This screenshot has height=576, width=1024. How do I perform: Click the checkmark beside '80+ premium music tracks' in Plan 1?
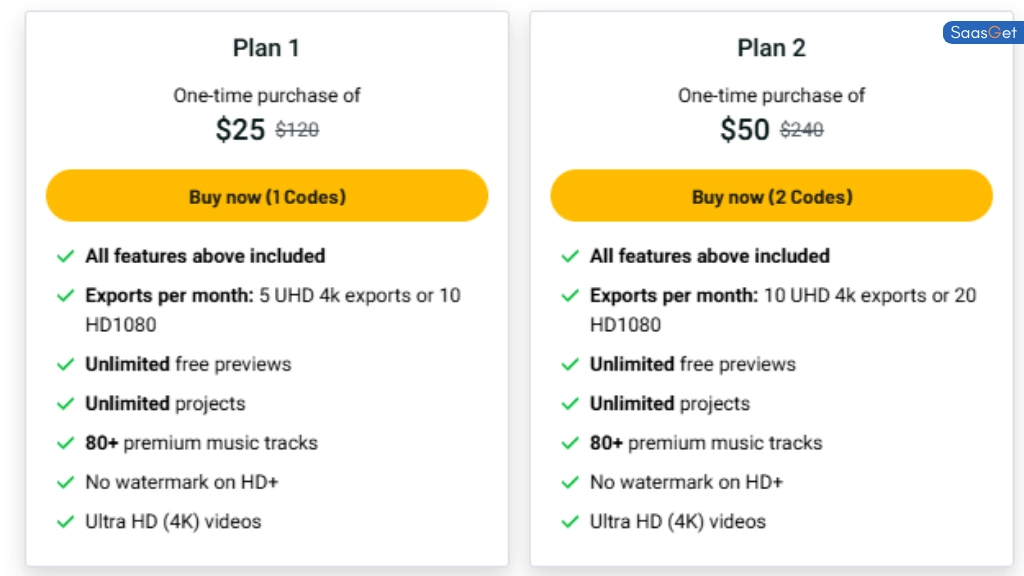pos(65,443)
